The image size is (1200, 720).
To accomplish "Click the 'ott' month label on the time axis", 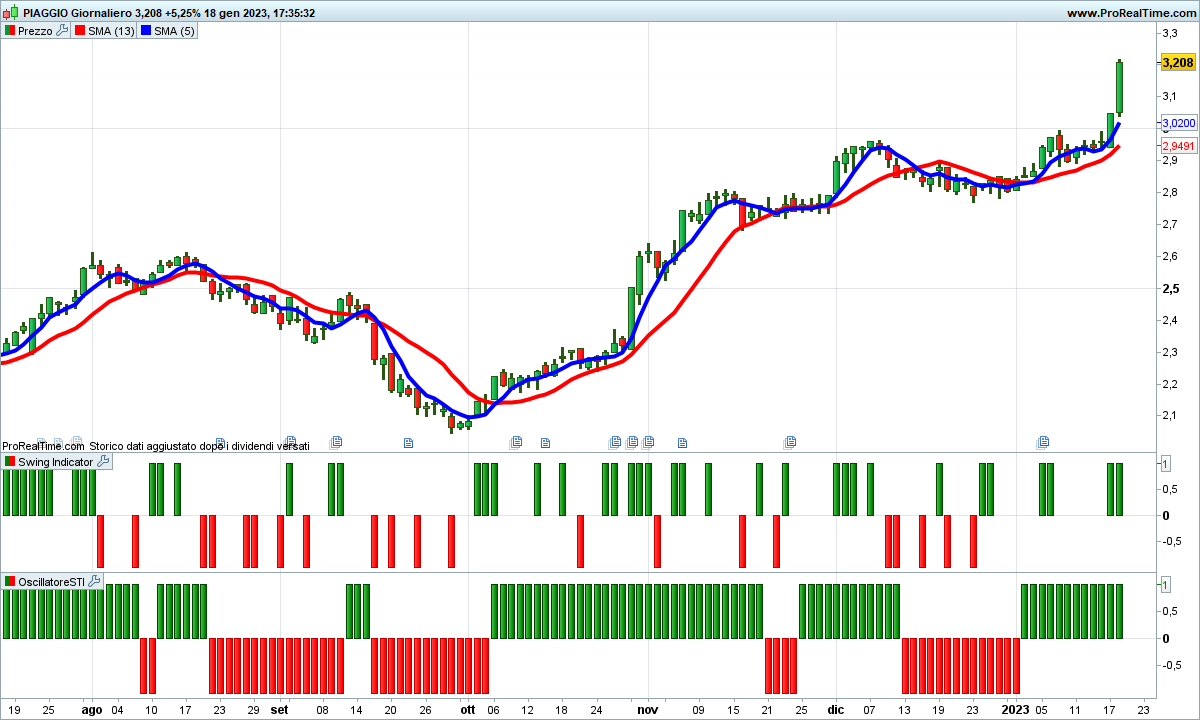I will 468,710.
